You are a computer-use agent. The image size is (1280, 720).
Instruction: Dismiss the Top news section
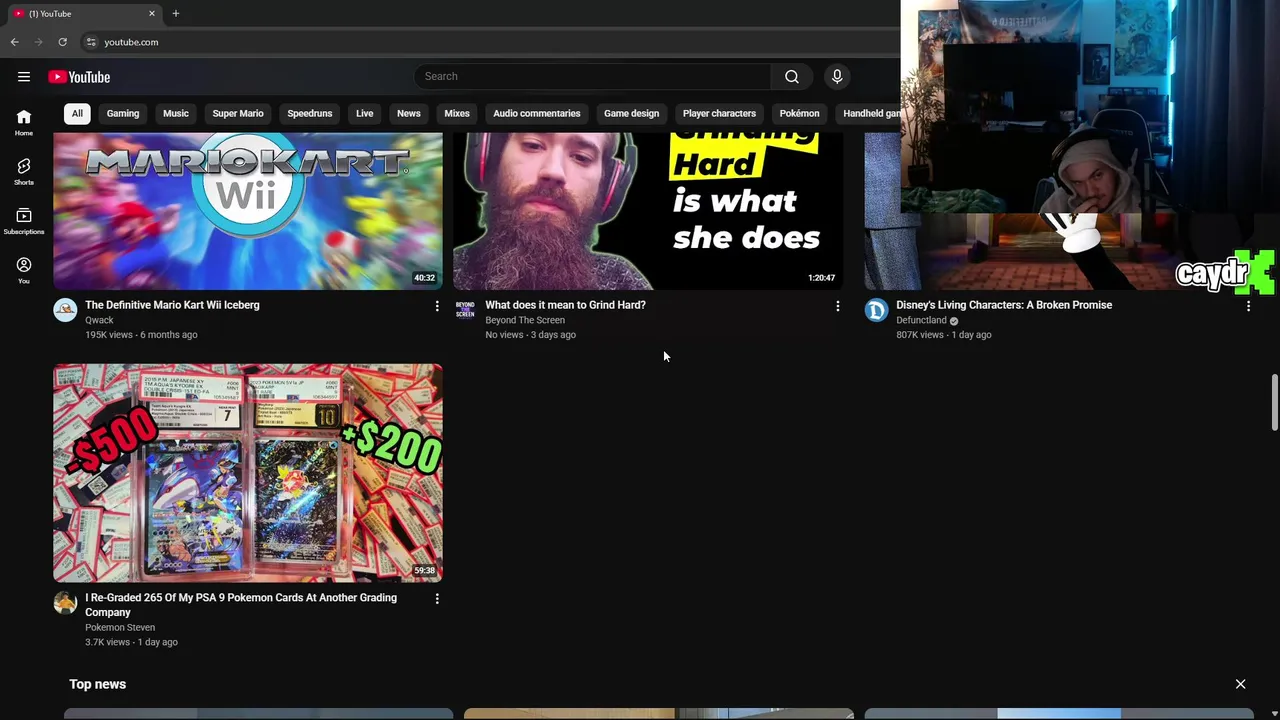(1240, 684)
